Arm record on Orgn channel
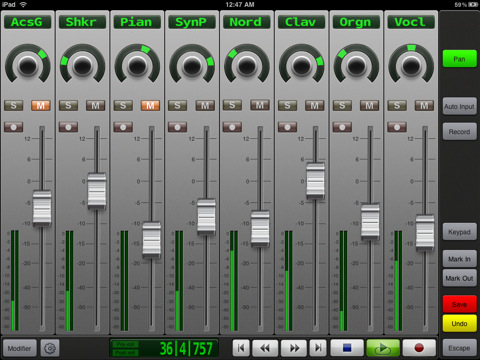The image size is (480, 360). (x=342, y=127)
